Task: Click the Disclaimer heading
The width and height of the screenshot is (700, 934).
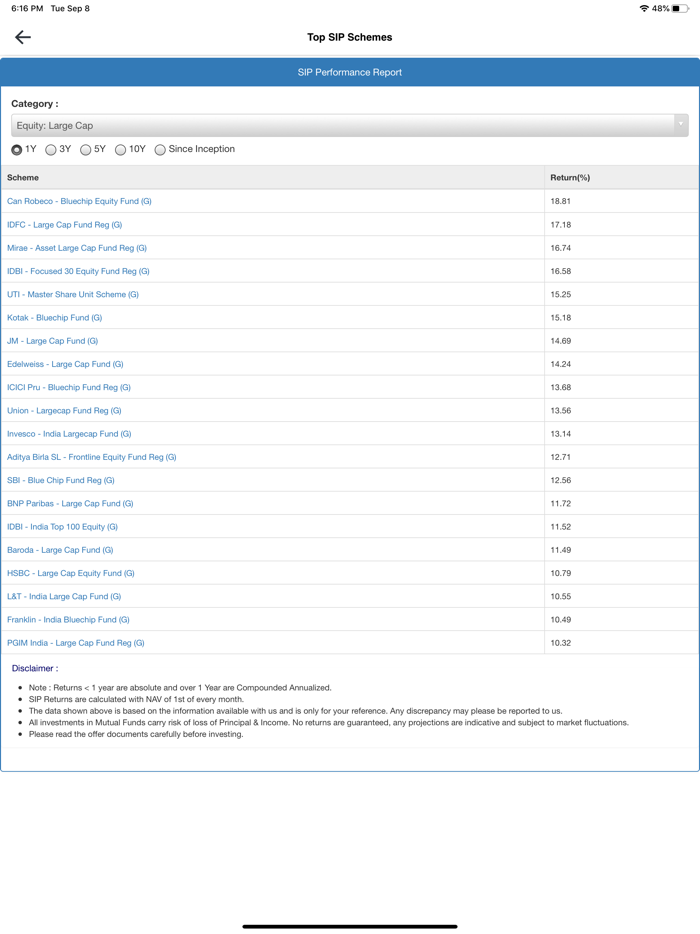Action: tap(35, 668)
